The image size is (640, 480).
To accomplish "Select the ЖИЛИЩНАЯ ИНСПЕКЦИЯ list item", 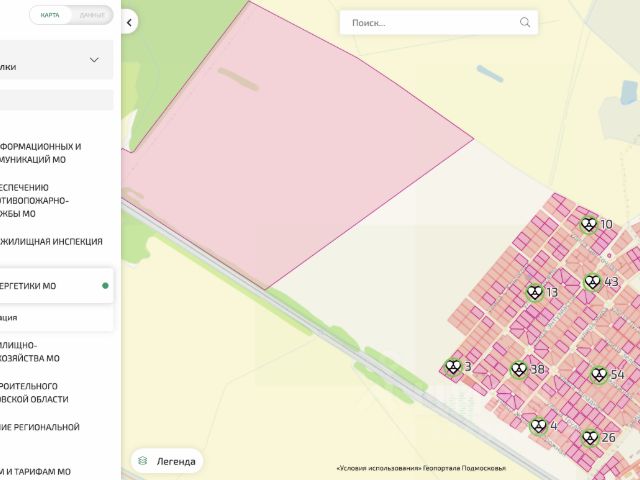I will click(50, 241).
